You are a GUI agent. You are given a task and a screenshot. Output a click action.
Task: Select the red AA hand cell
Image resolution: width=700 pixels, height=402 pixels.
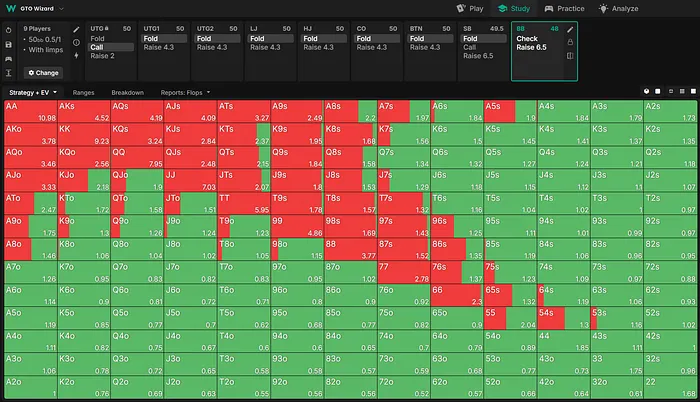coord(28,111)
